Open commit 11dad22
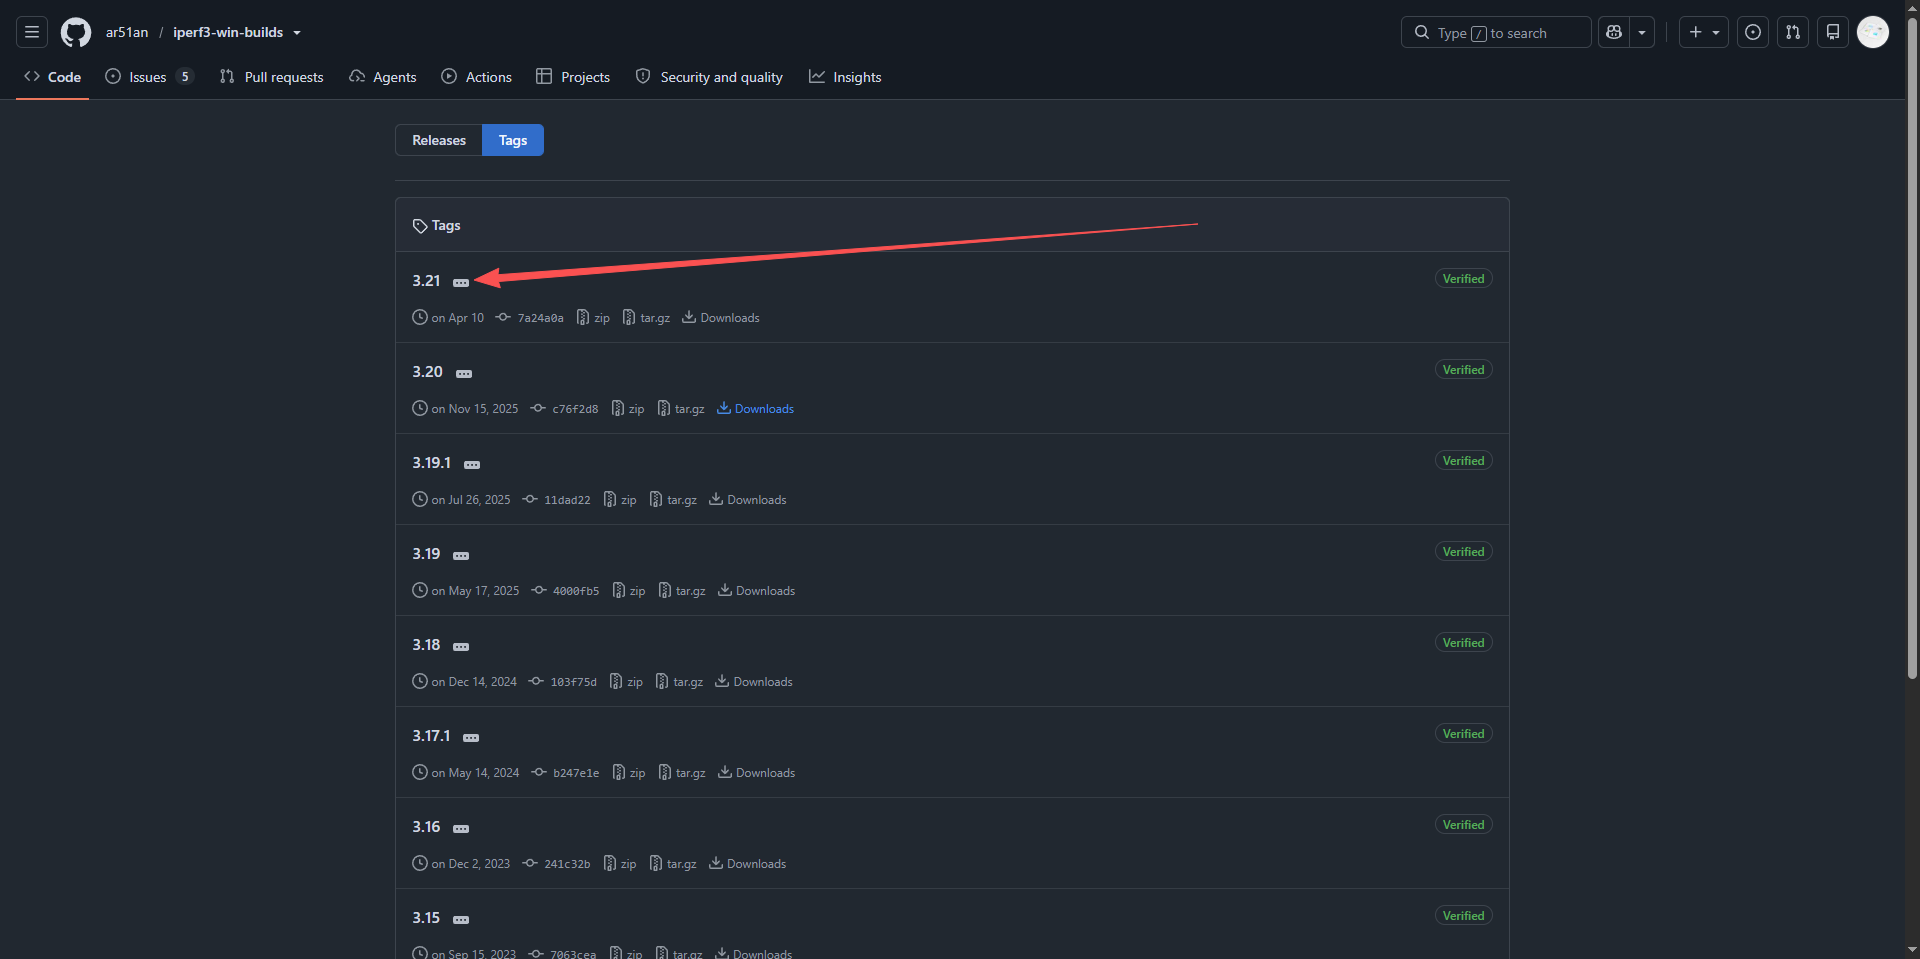This screenshot has height=959, width=1920. click(557, 500)
